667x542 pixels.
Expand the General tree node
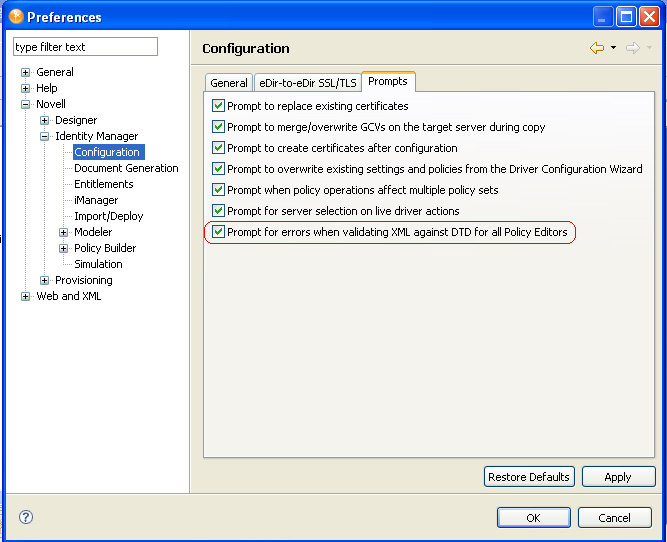(26, 72)
